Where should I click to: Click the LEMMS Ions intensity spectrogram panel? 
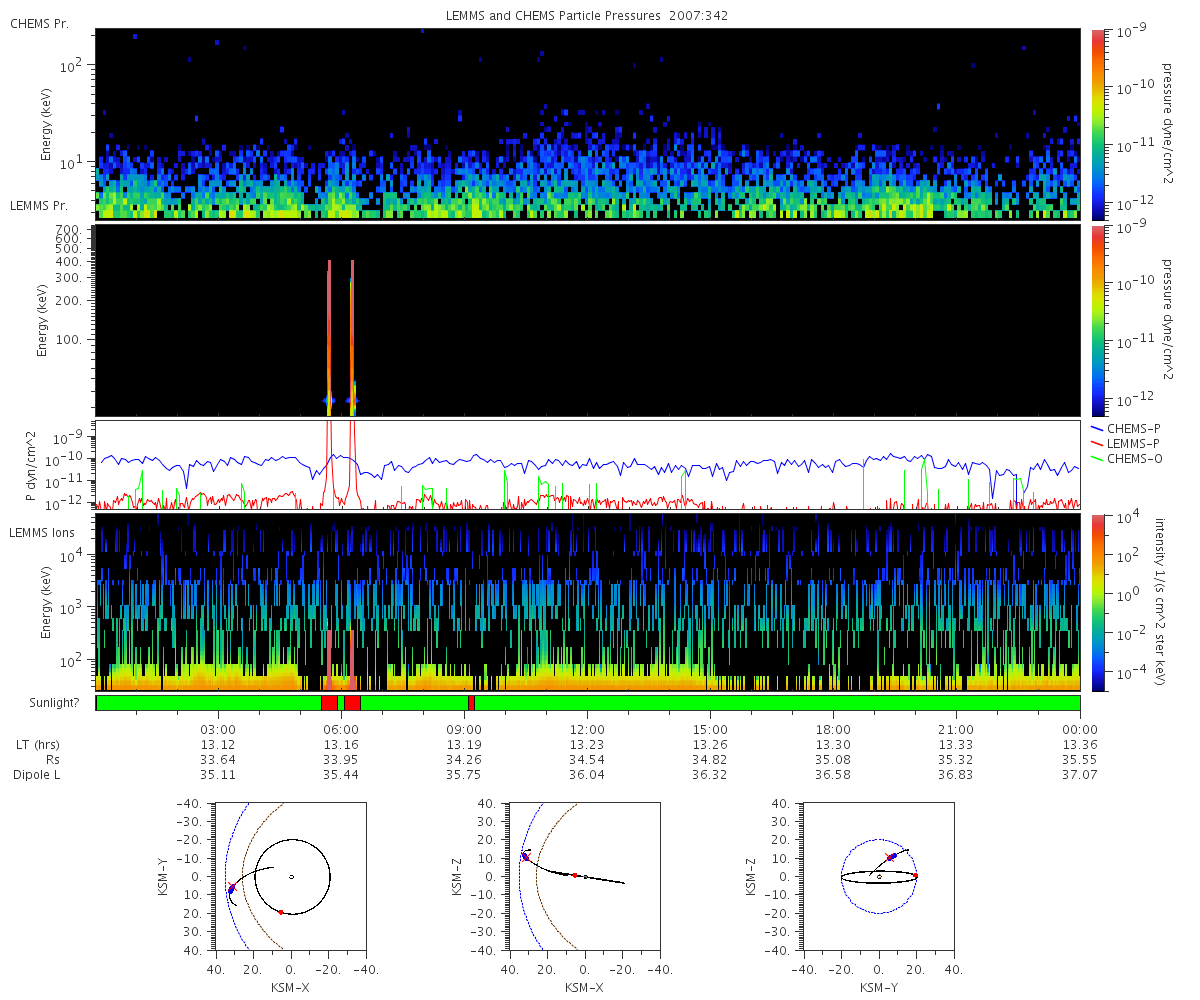(x=588, y=602)
